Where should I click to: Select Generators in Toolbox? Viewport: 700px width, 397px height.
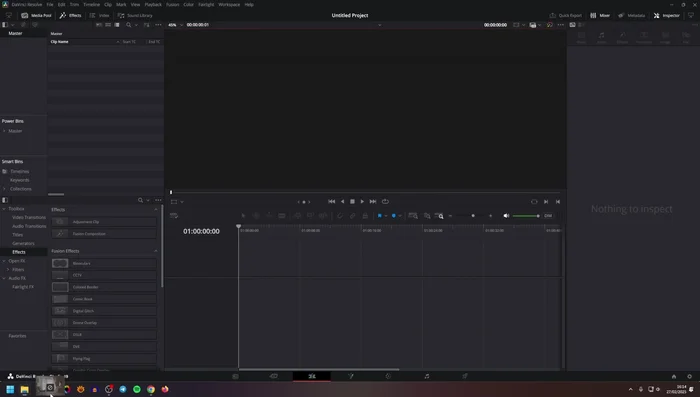23,243
